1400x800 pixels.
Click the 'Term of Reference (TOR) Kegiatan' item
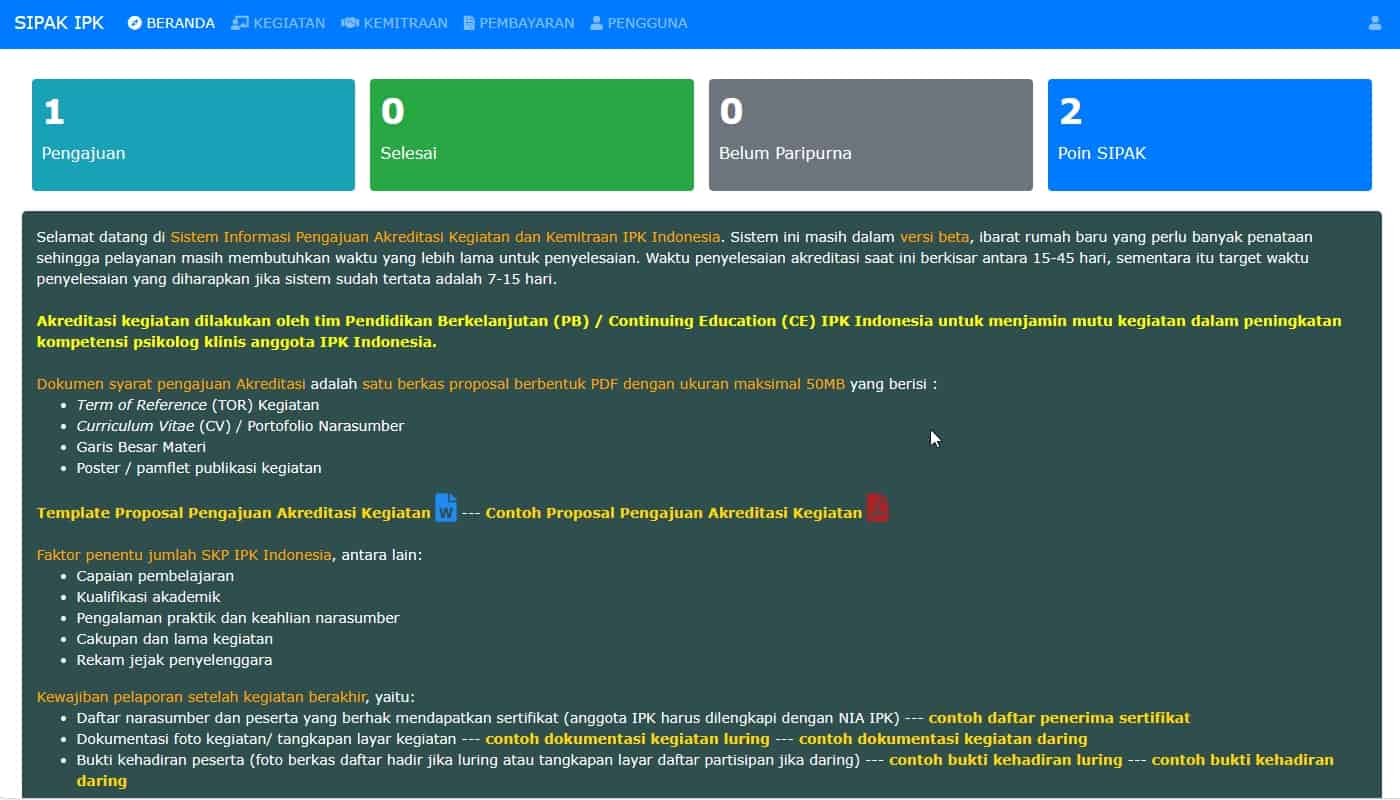tap(198, 405)
